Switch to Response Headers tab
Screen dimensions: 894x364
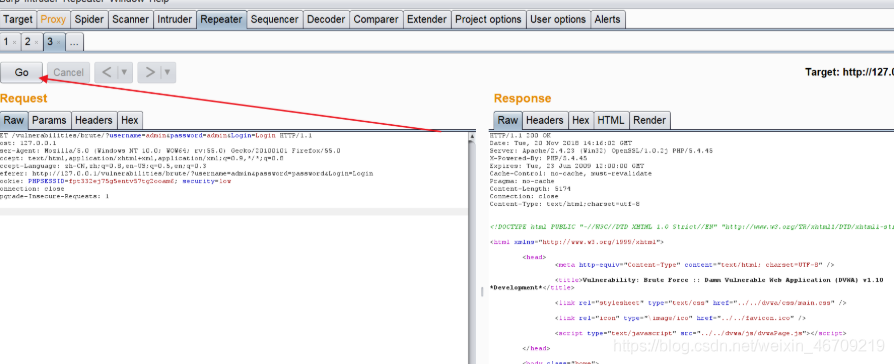point(544,120)
